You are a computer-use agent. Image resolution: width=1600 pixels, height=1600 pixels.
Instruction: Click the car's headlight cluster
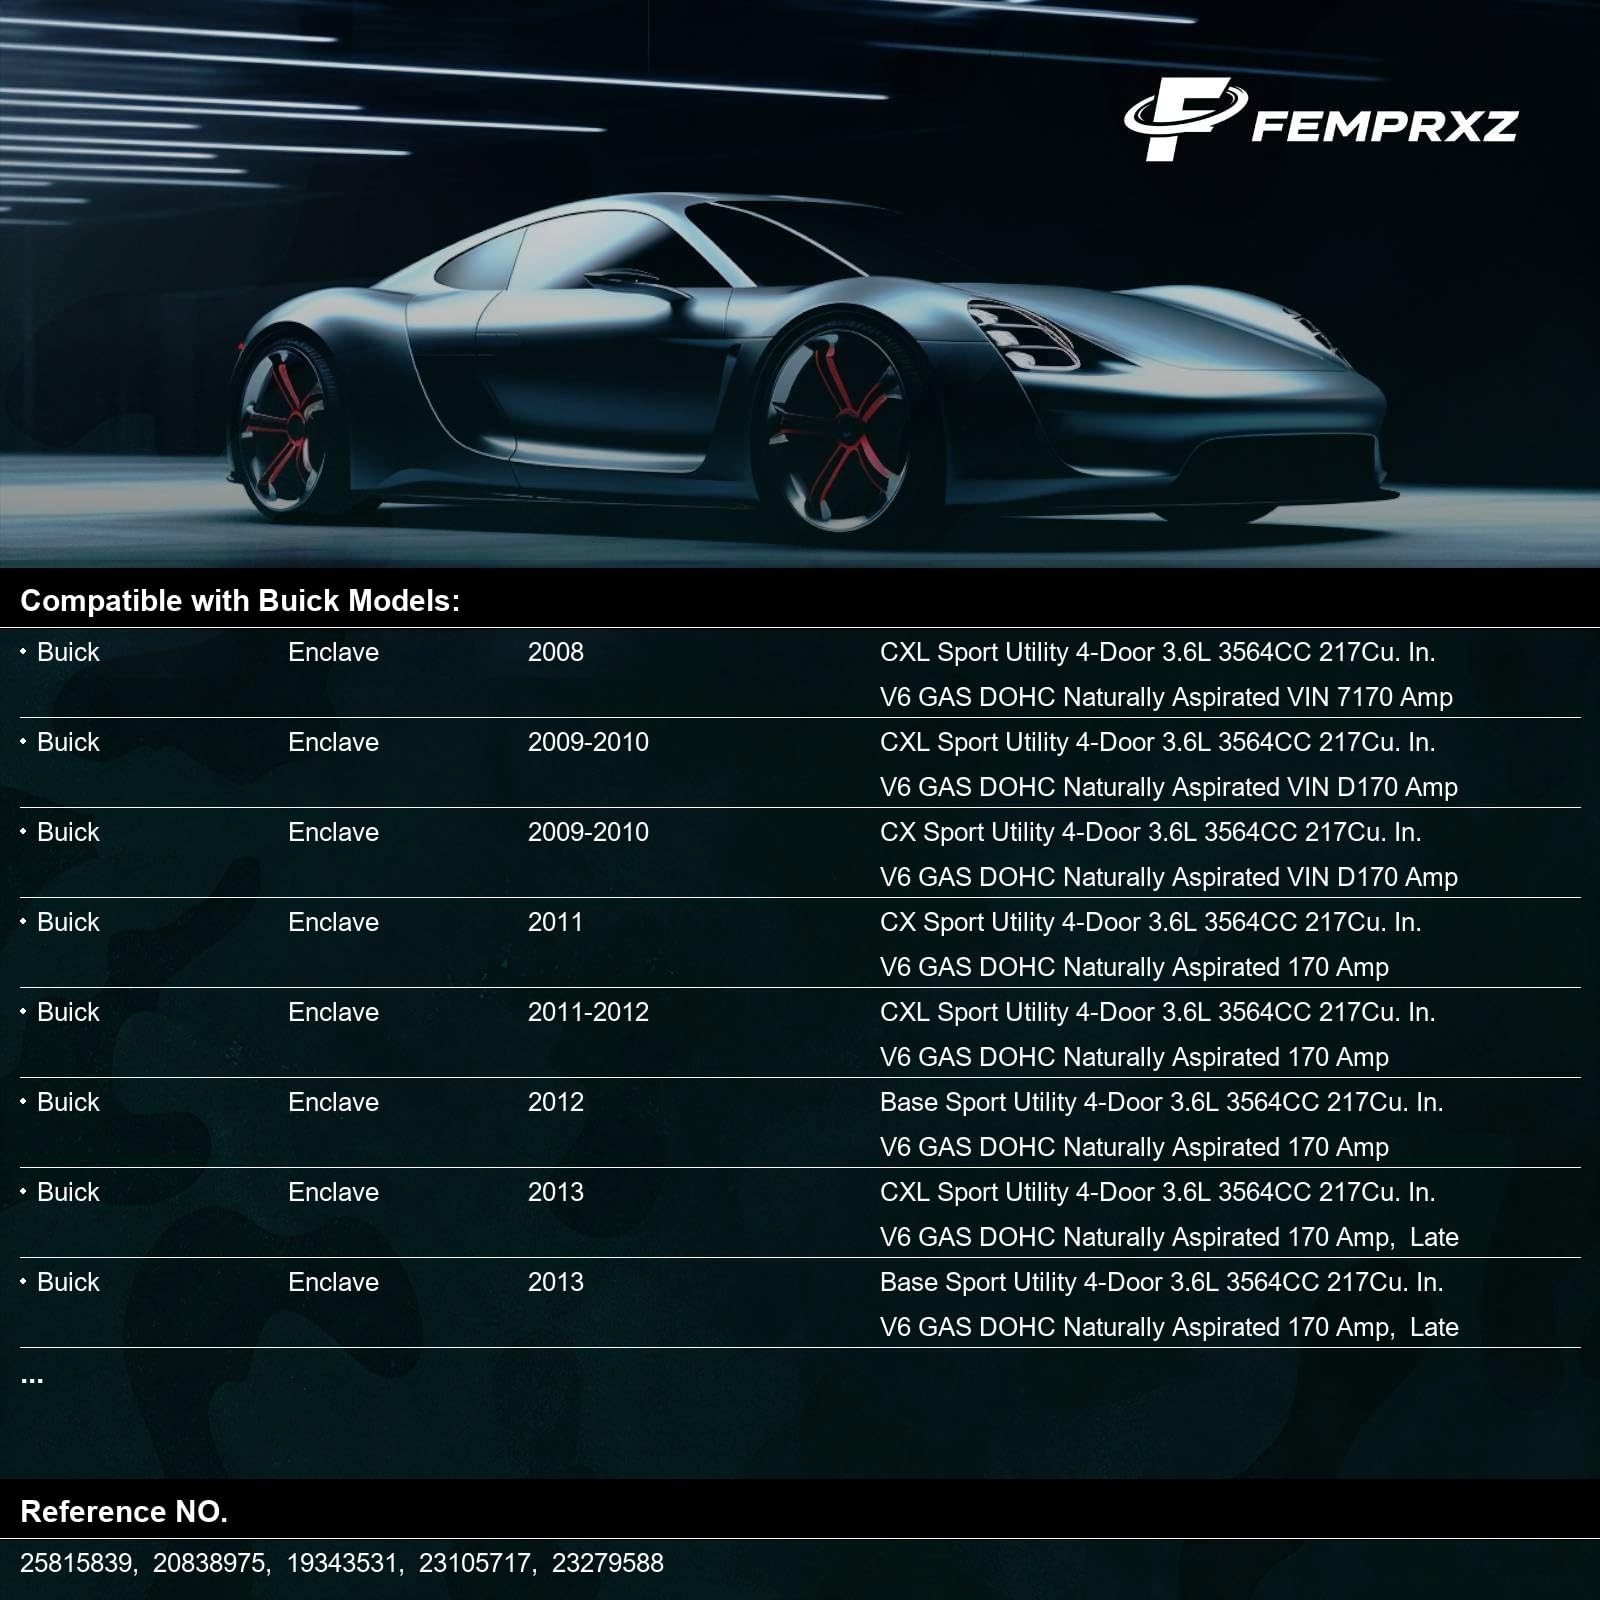coord(1023,334)
